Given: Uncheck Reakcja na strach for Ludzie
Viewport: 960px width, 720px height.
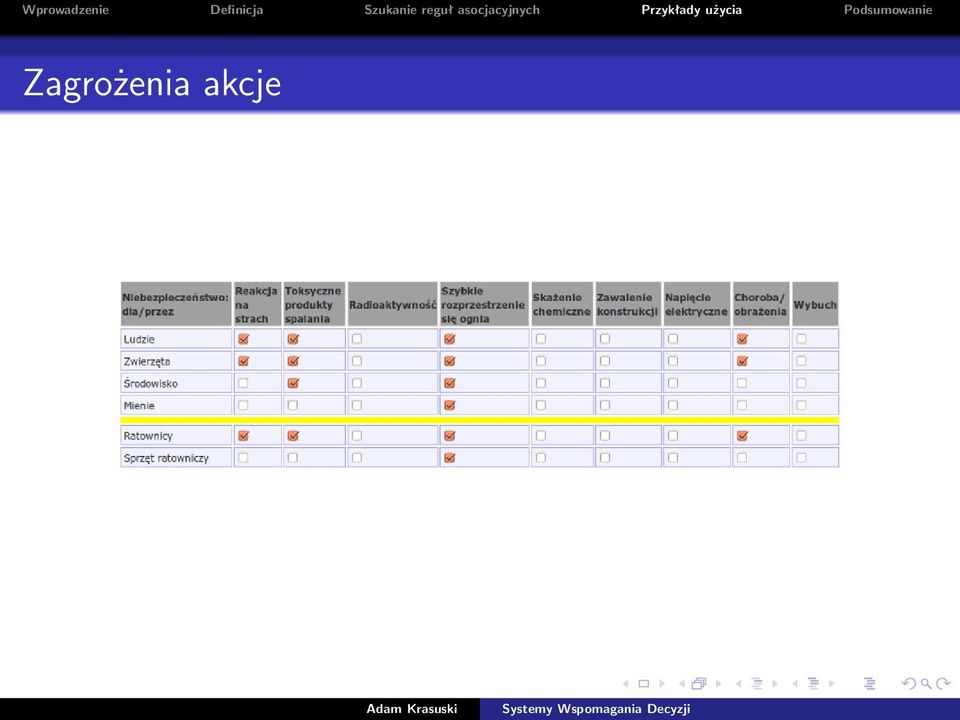Looking at the screenshot, I should click(x=244, y=339).
